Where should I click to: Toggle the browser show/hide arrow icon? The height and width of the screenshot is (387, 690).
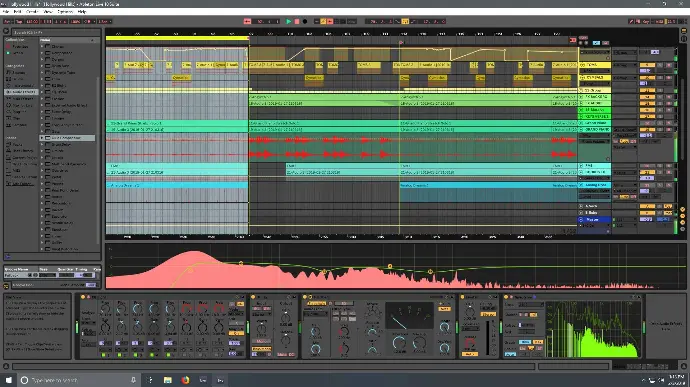point(6,31)
